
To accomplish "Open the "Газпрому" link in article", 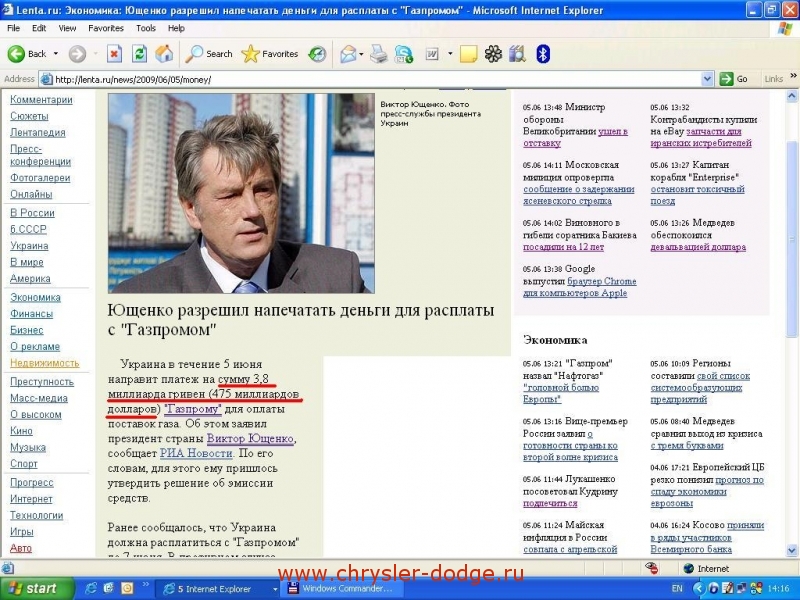I will click(x=193, y=409).
